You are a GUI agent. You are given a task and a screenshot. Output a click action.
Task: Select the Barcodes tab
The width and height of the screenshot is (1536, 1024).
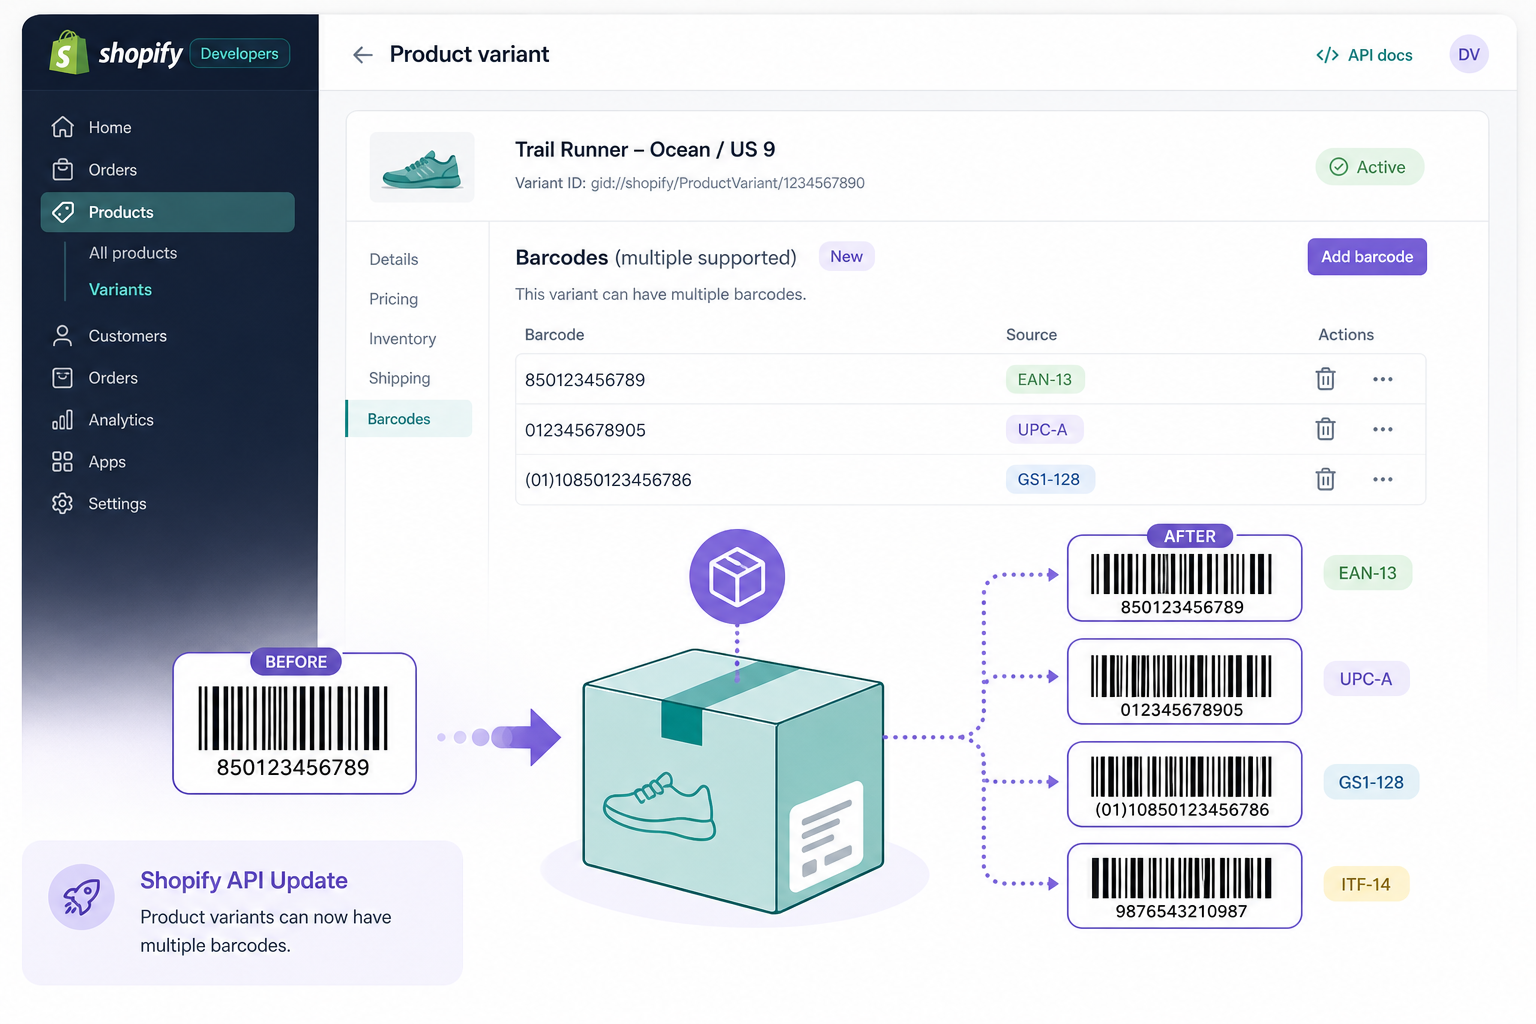[x=409, y=419]
